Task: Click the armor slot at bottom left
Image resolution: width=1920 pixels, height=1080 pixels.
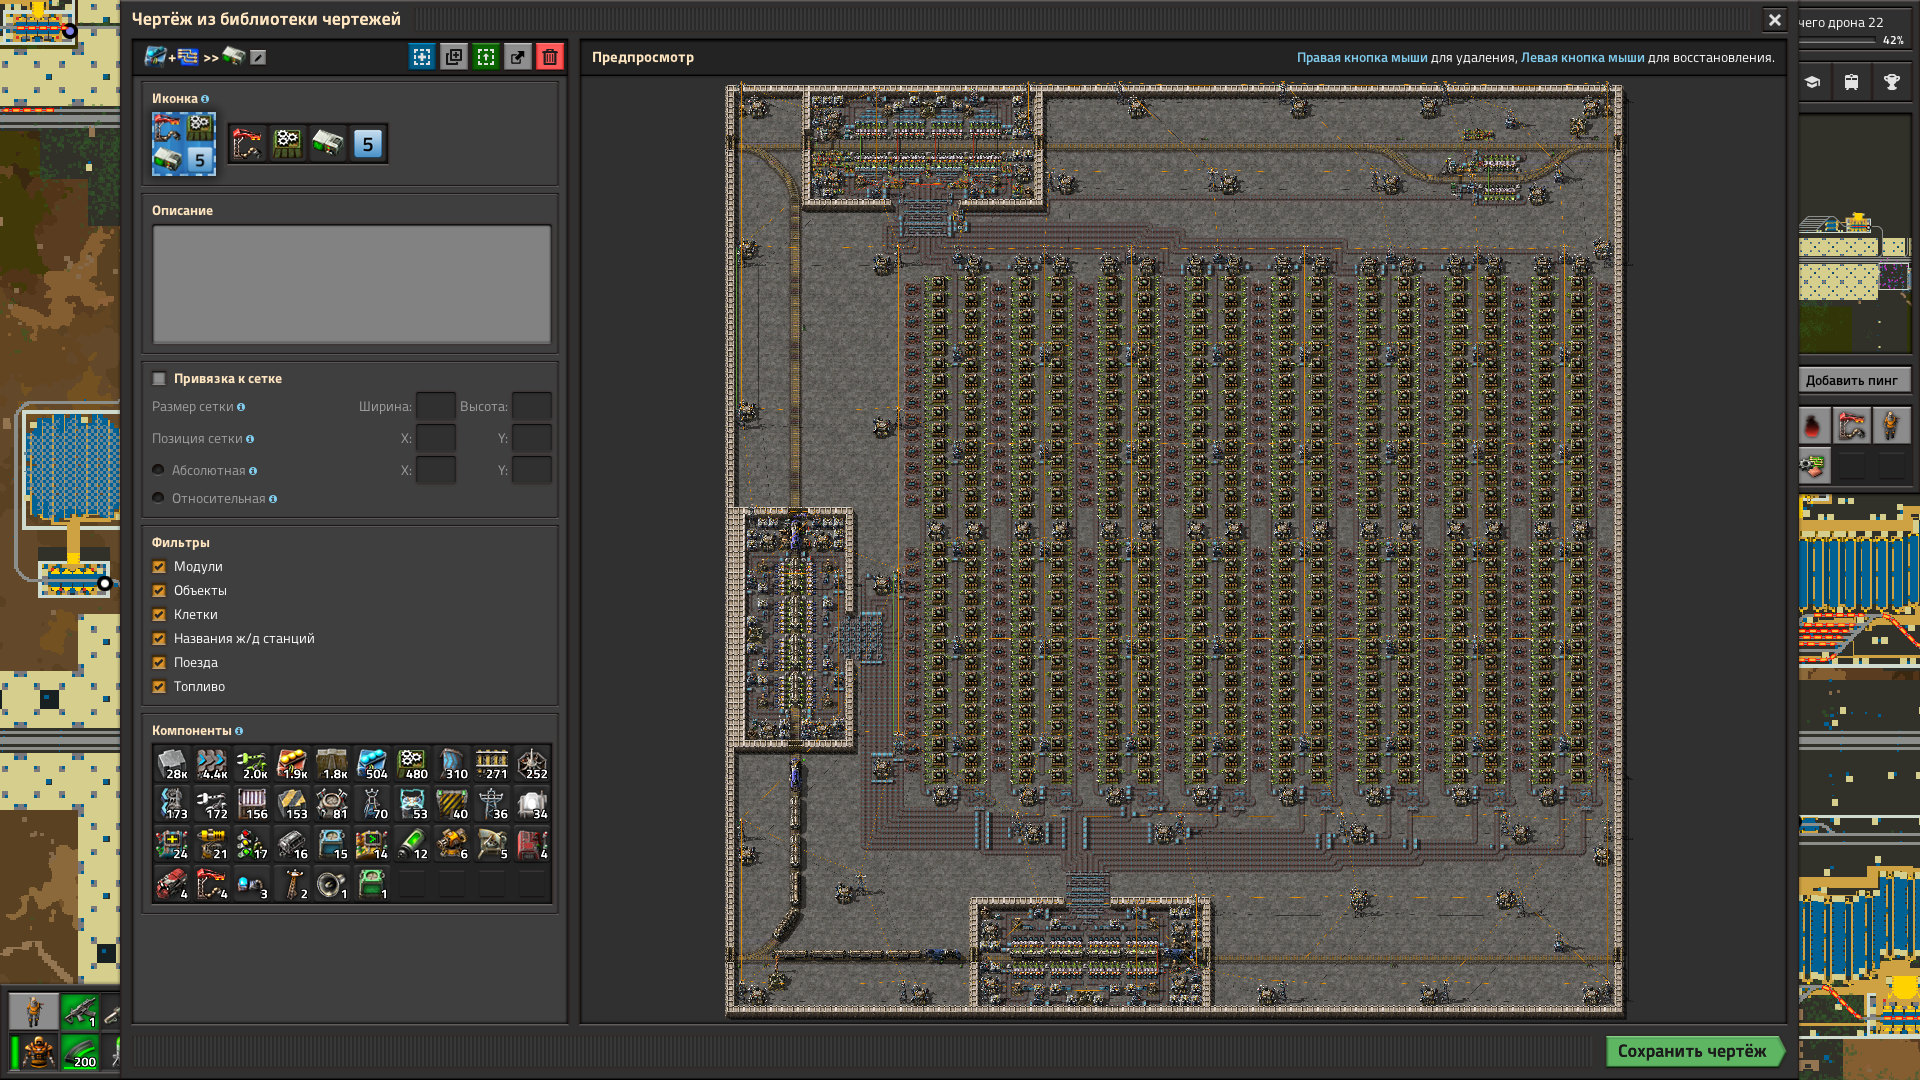Action: (35, 1052)
